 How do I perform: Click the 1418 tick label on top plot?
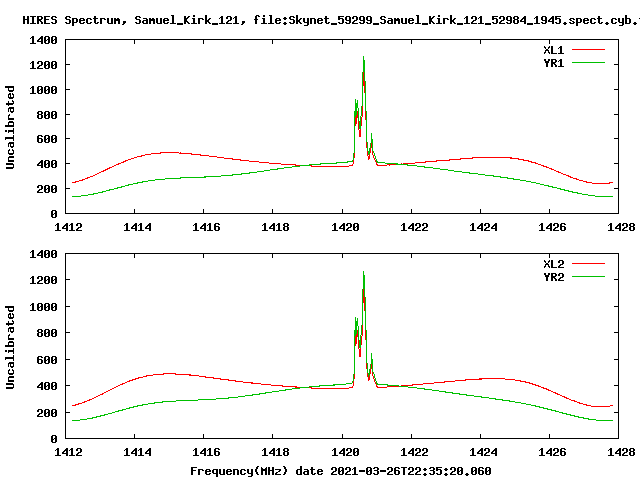click(275, 227)
